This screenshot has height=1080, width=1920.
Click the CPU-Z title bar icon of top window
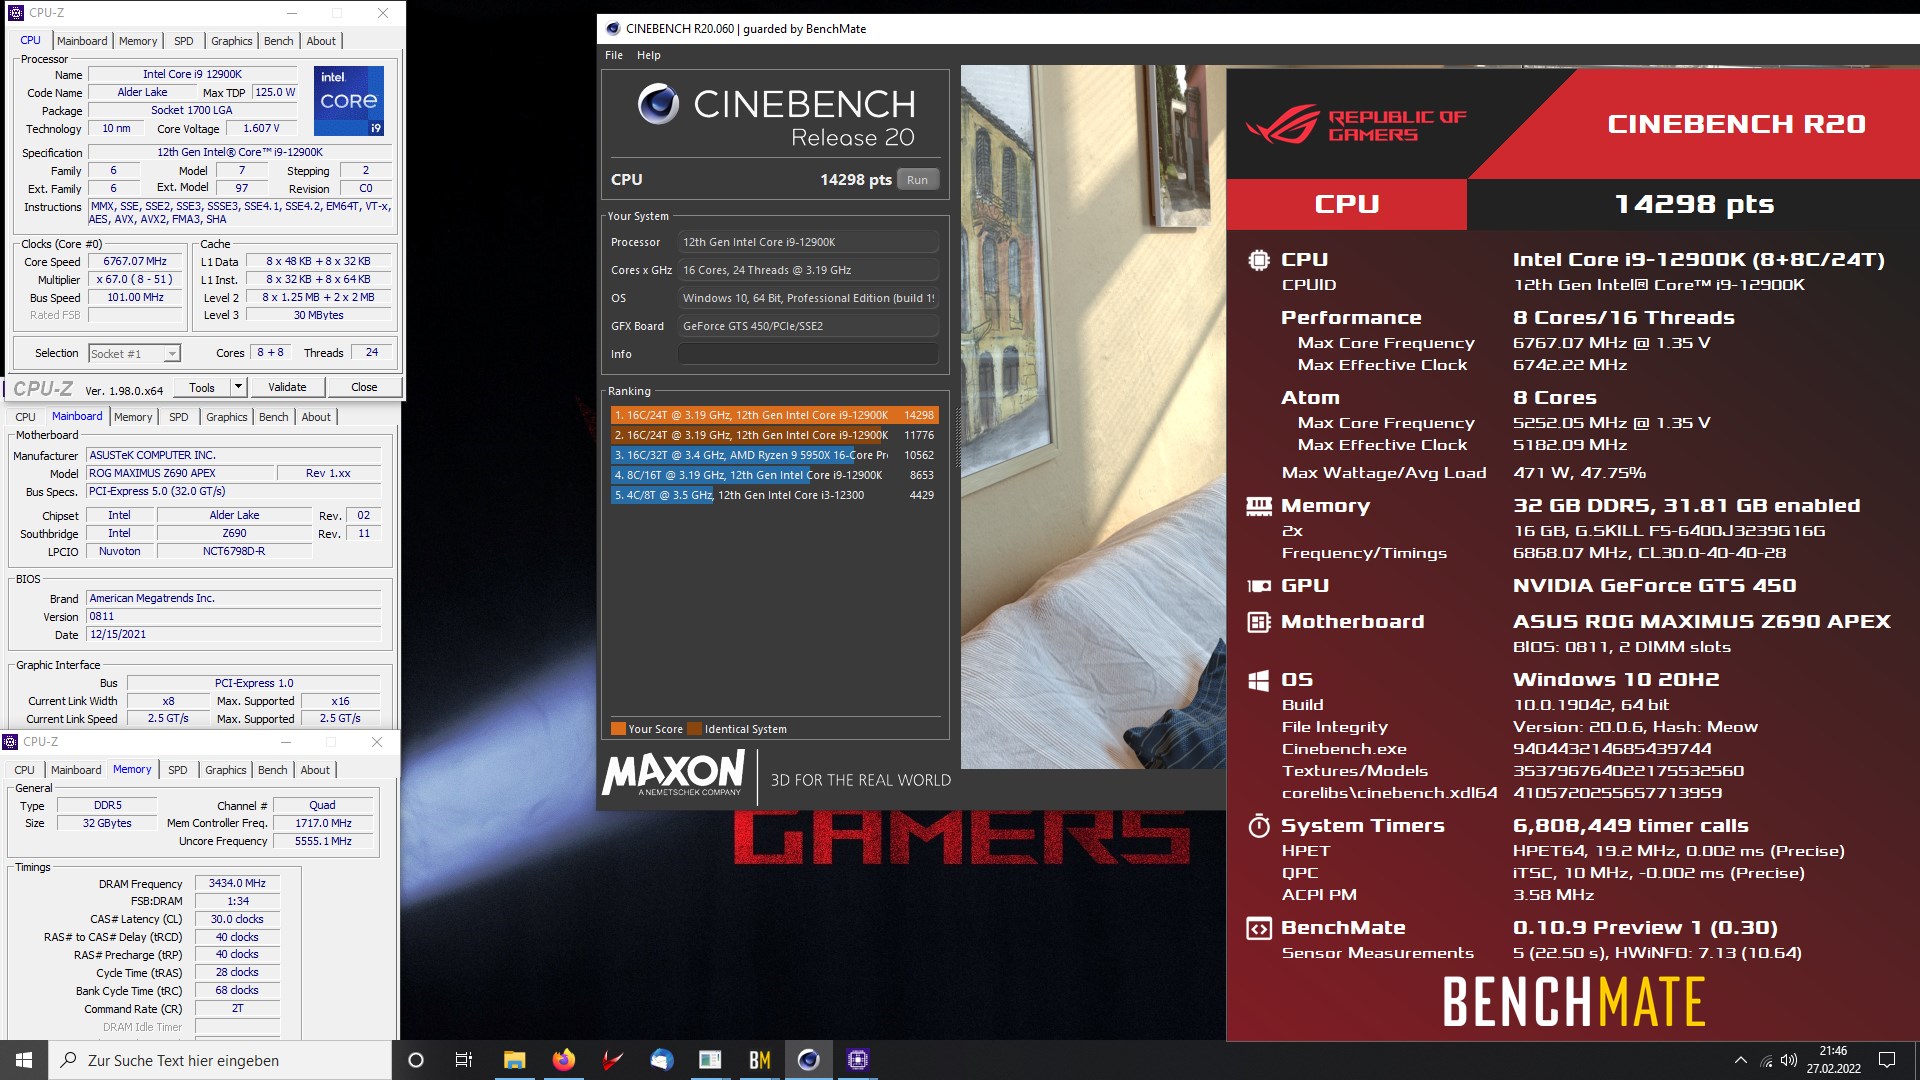(15, 13)
